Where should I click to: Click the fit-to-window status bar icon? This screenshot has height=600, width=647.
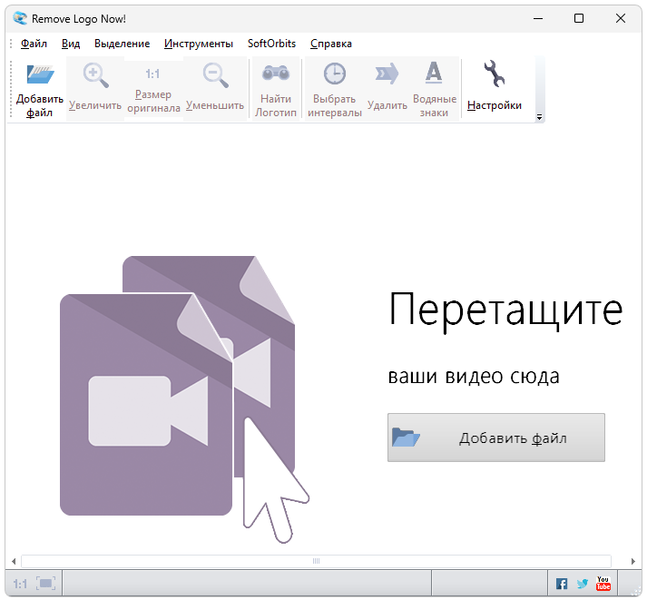pyautogui.click(x=46, y=583)
